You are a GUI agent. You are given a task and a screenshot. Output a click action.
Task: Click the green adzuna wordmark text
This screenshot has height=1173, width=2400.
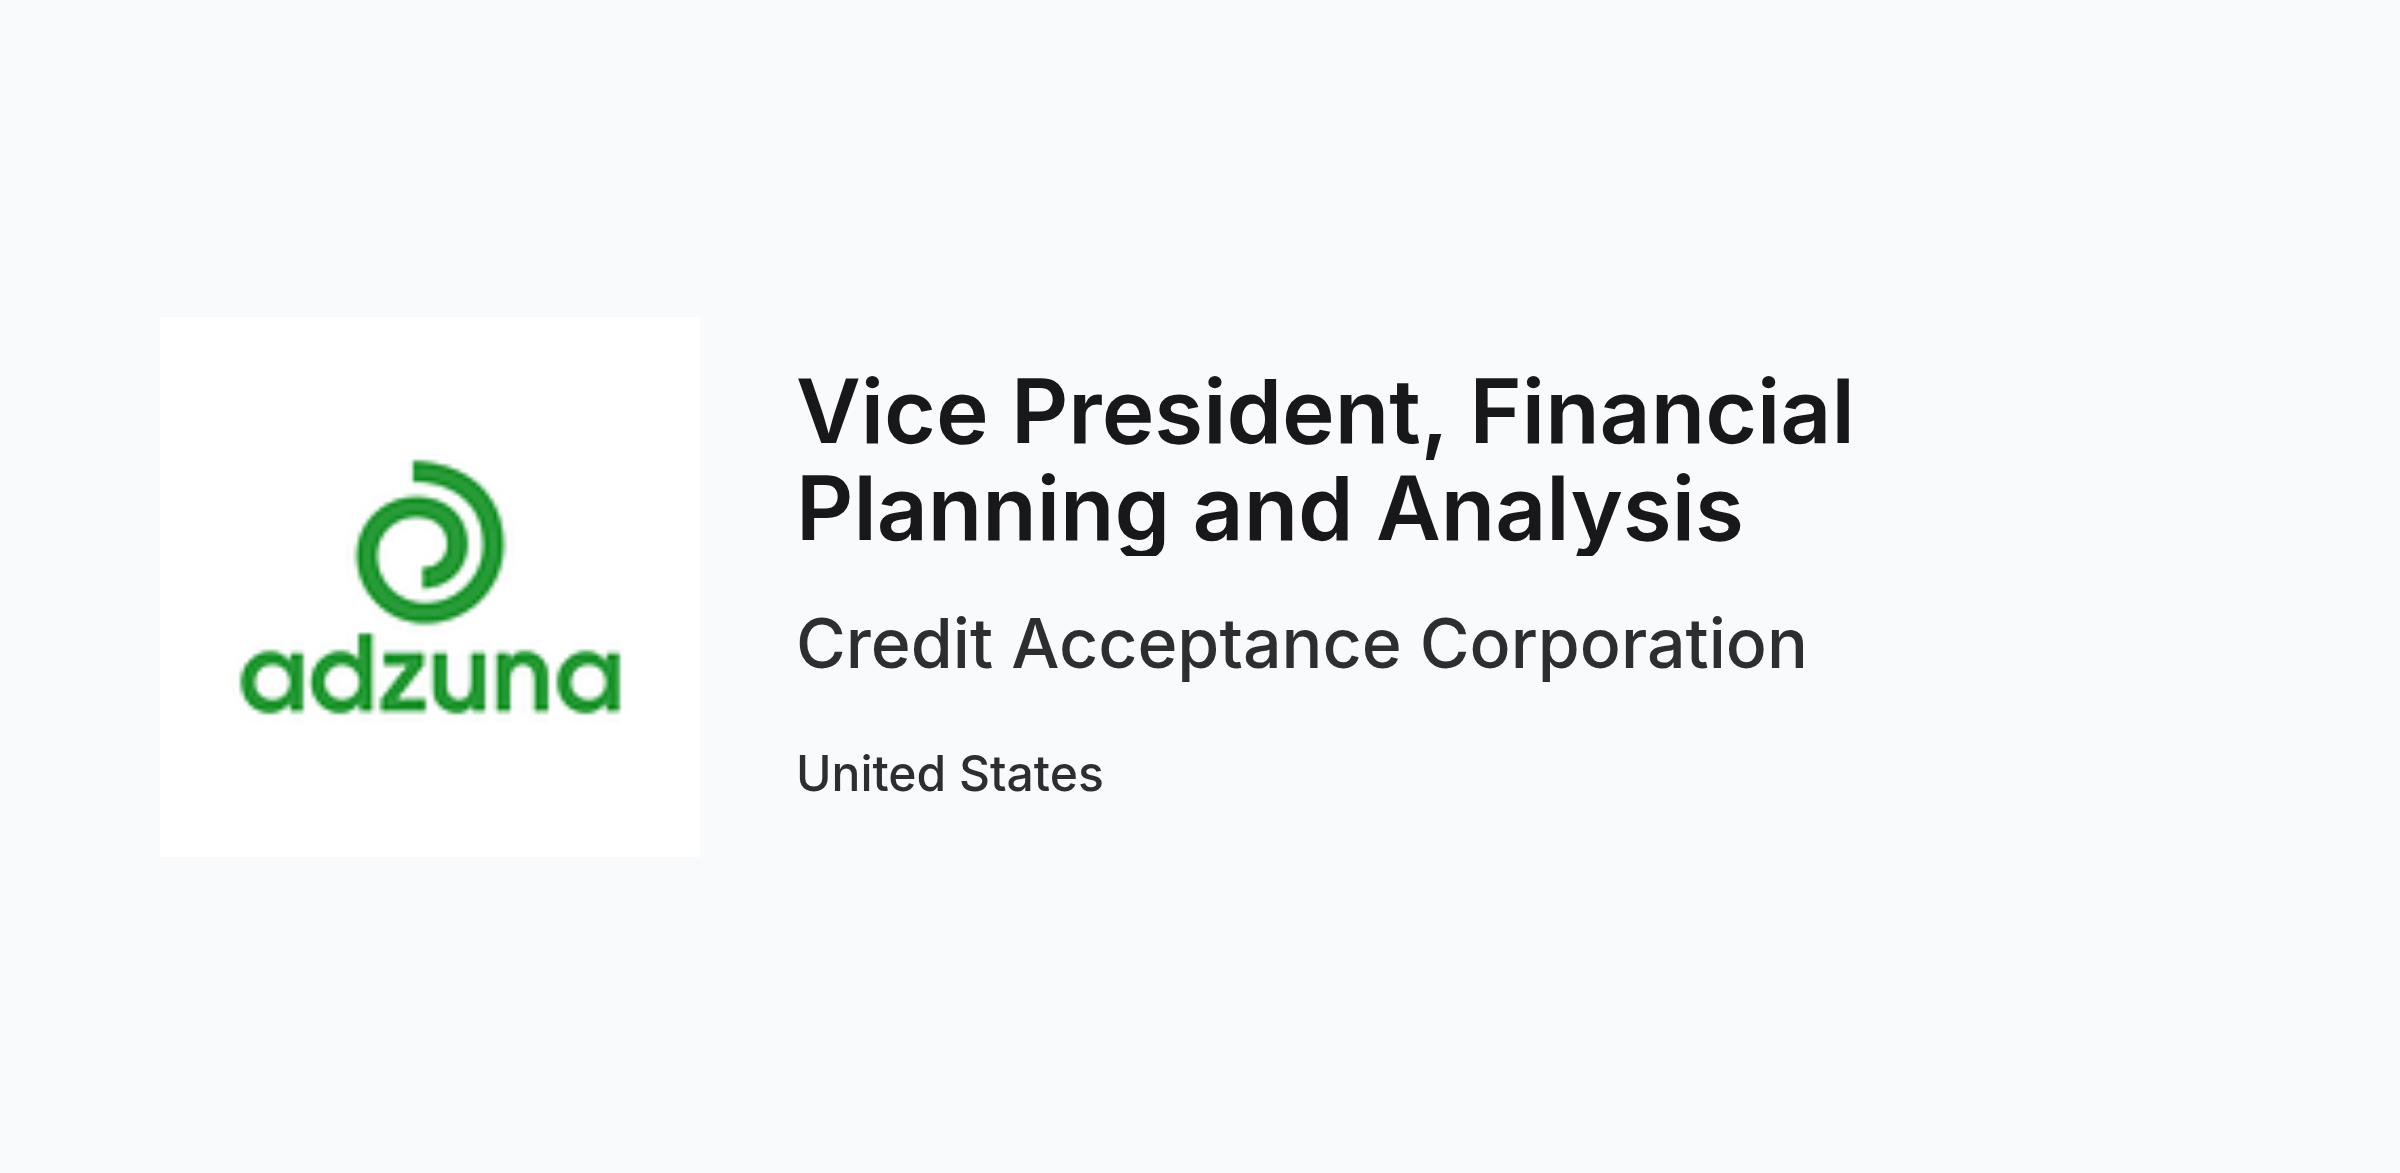click(x=431, y=678)
